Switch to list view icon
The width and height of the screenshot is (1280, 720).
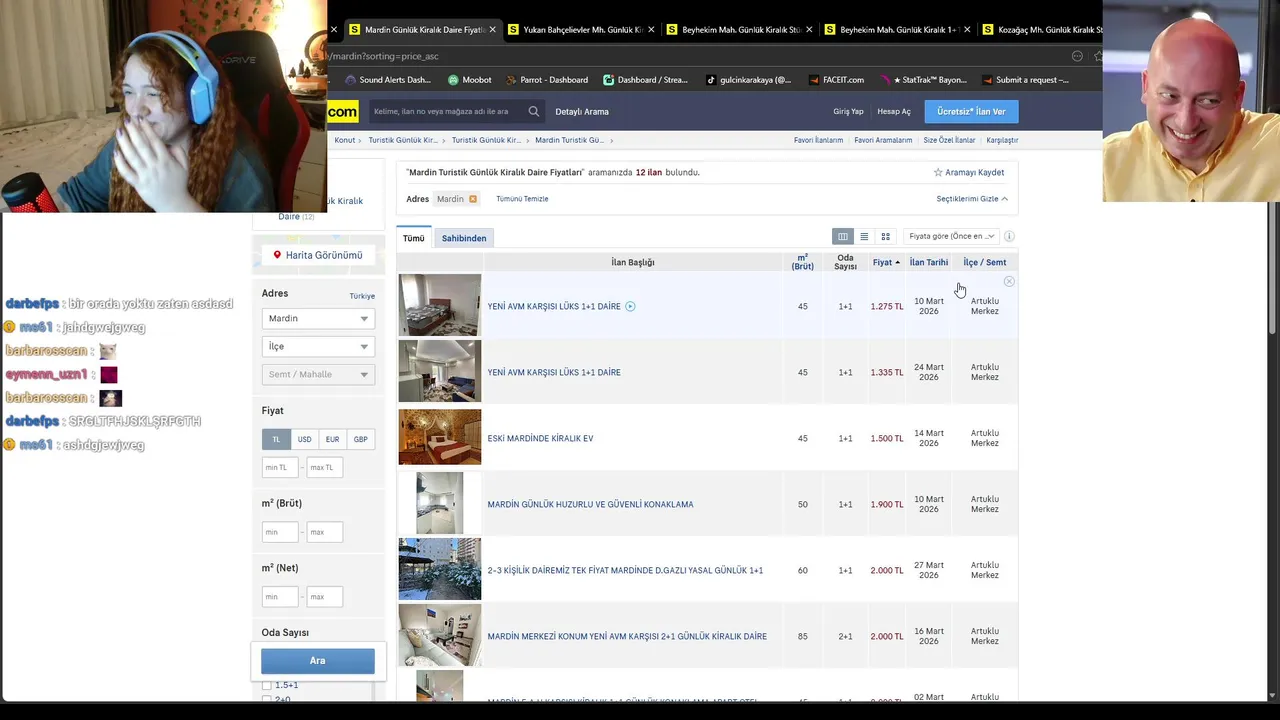tap(864, 237)
